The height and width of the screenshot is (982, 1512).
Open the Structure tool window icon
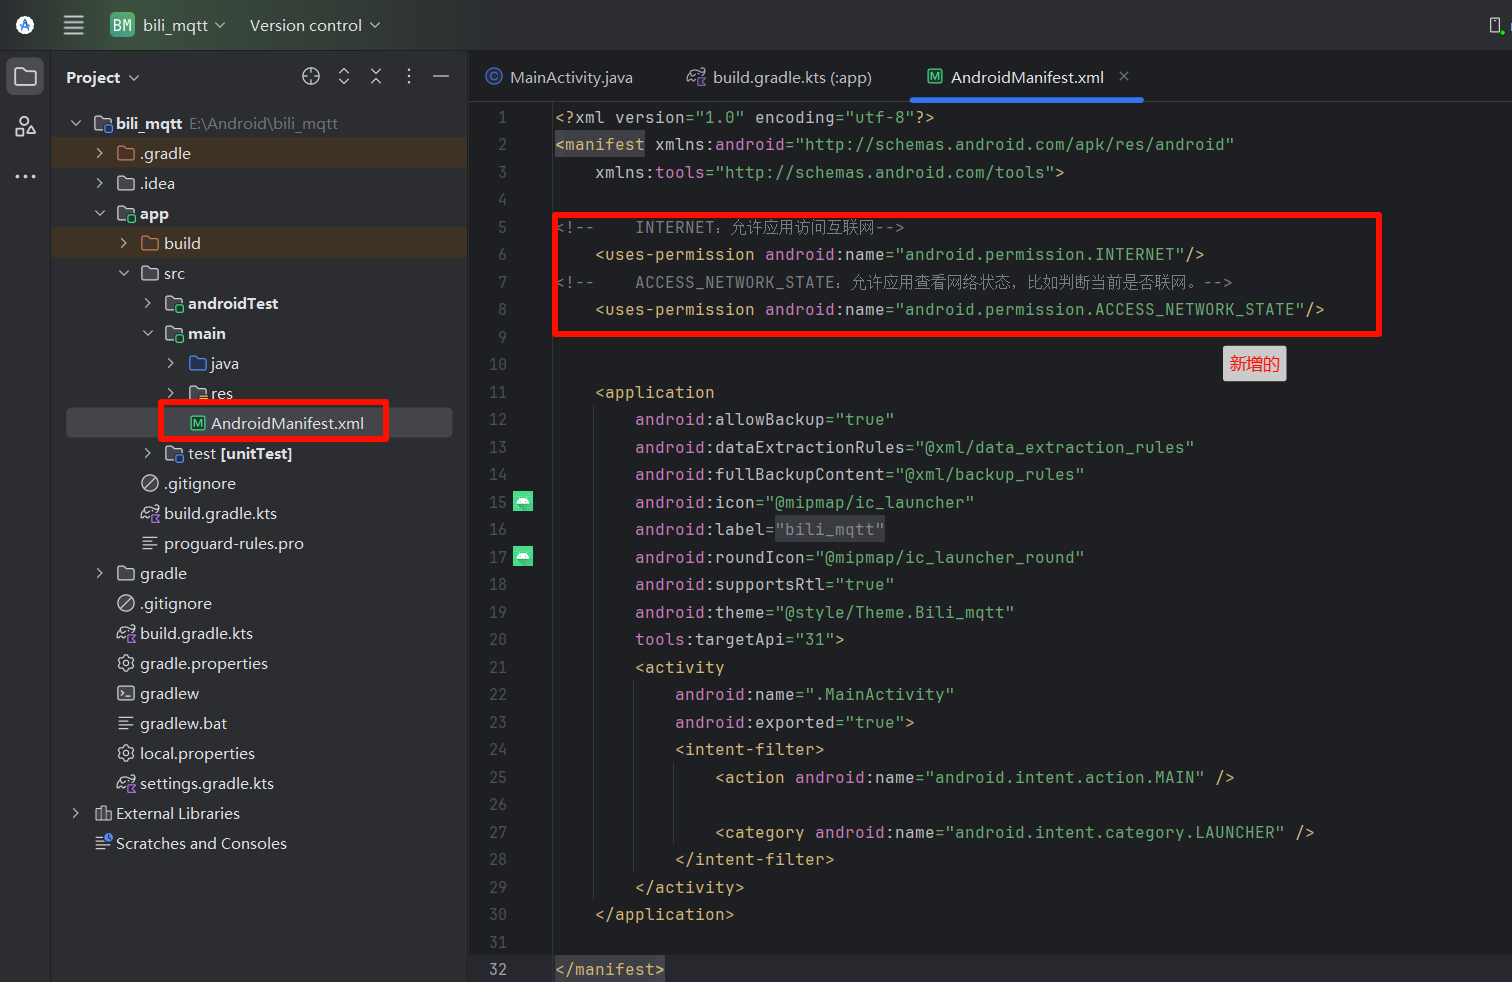point(25,126)
